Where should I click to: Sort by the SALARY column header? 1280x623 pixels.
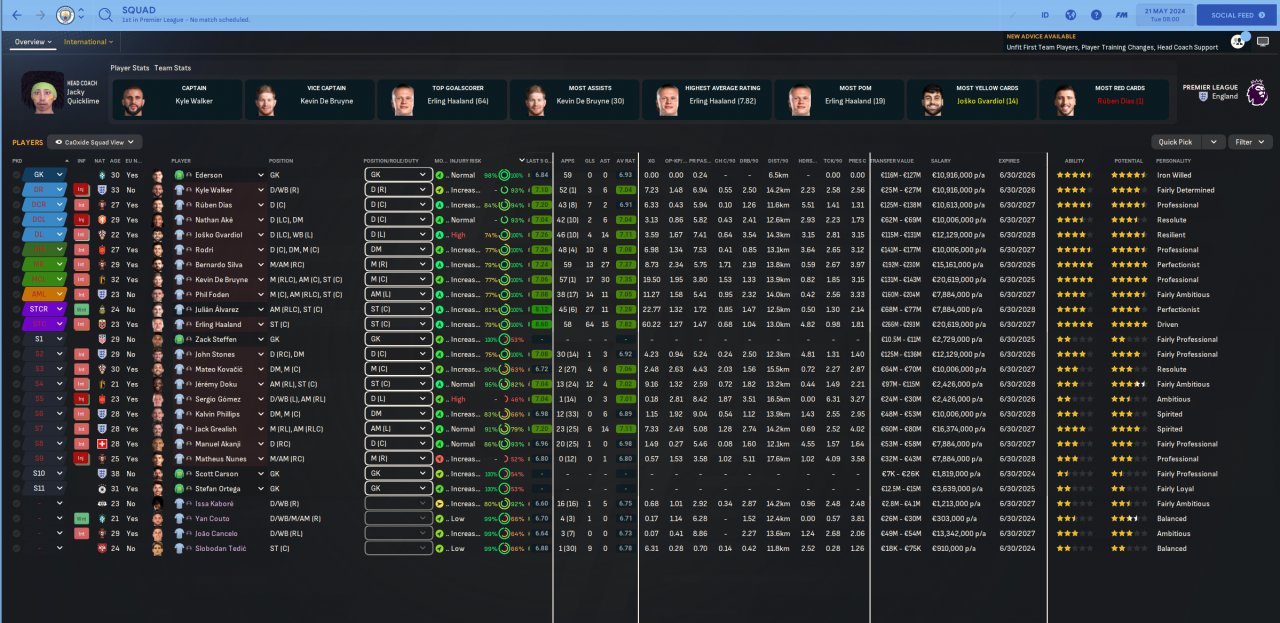coord(940,160)
